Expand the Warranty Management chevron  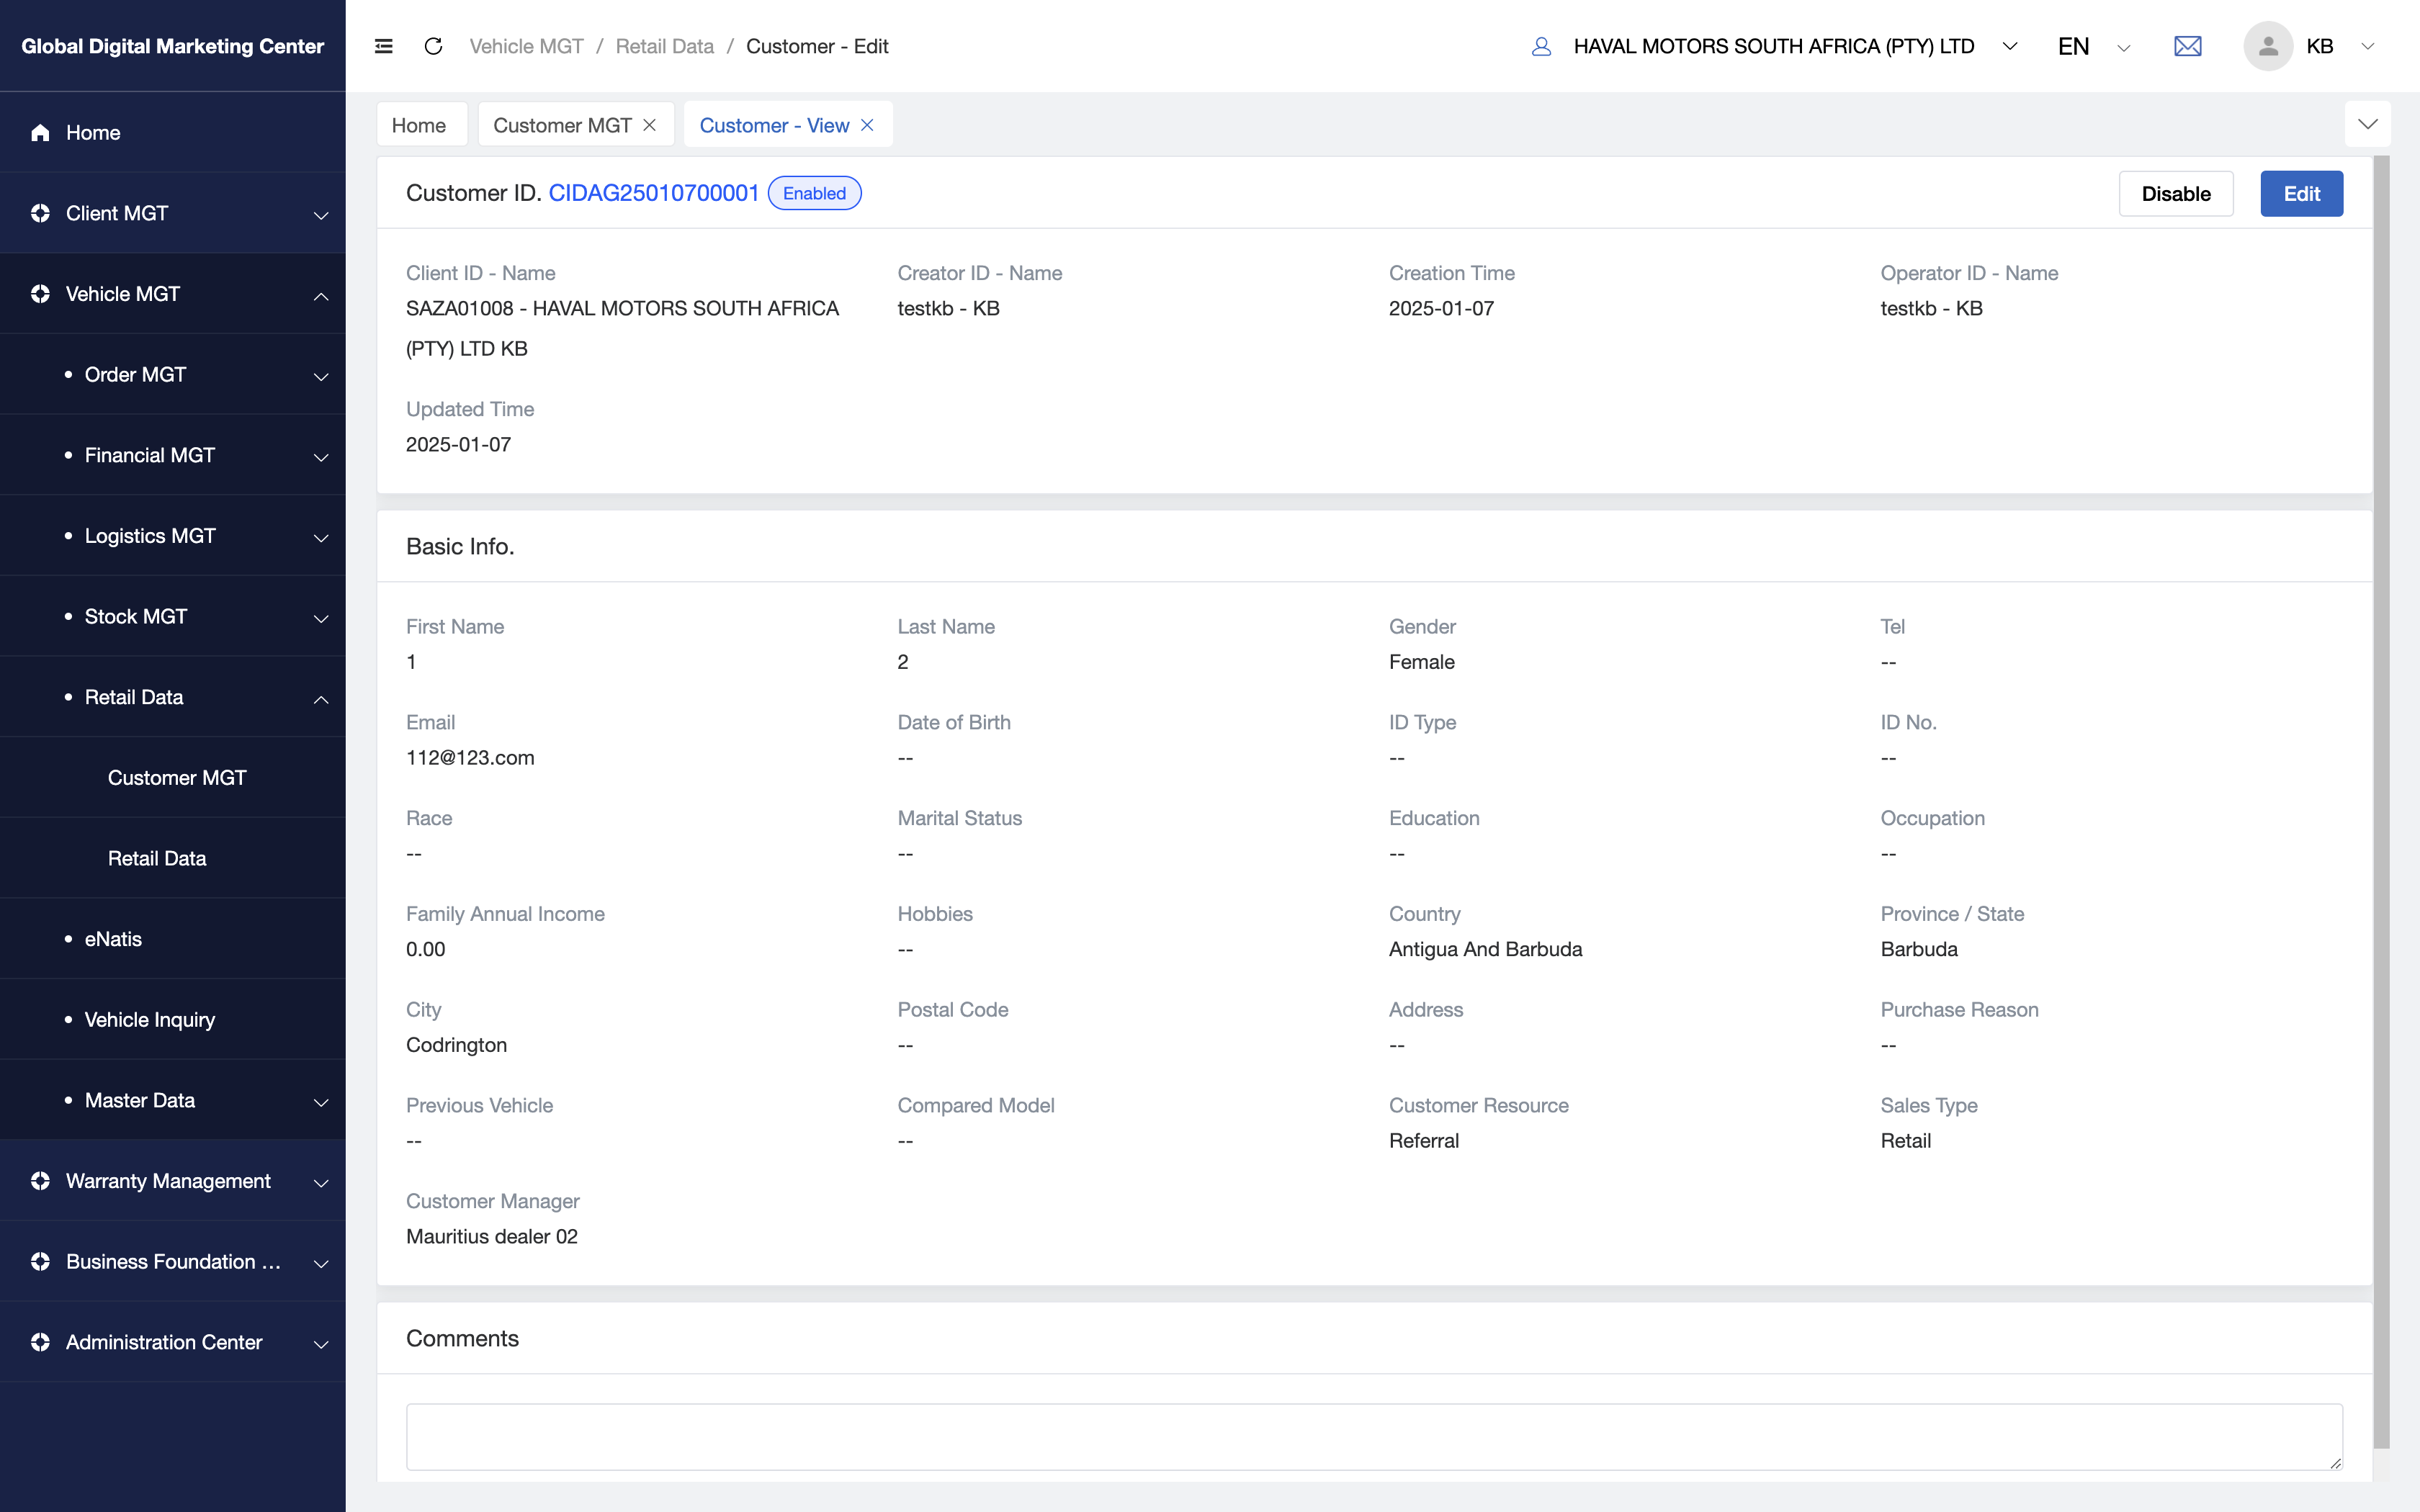[x=321, y=1183]
